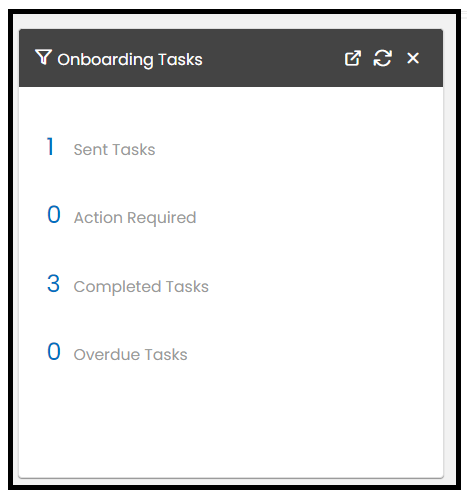Open the Onboarding Tasks filter funnel
Image resolution: width=467 pixels, height=503 pixels.
43,57
